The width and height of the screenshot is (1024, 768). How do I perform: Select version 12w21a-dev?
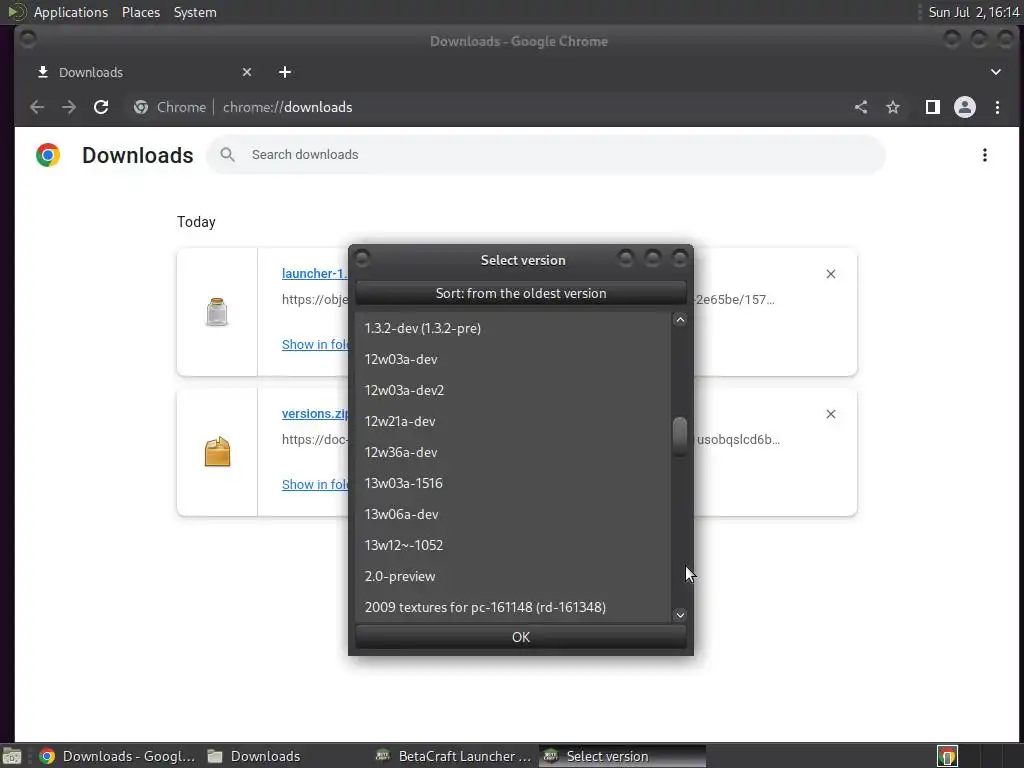point(513,421)
